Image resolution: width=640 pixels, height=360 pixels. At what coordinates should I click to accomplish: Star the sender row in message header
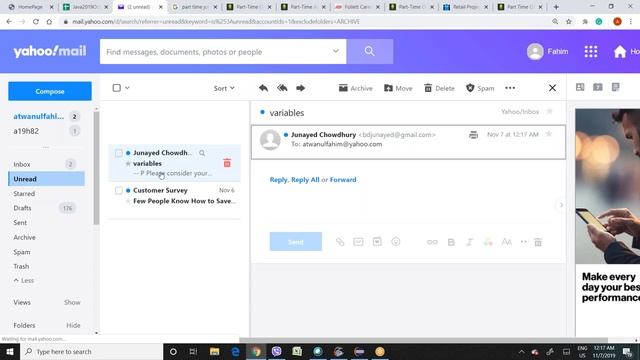coord(549,134)
